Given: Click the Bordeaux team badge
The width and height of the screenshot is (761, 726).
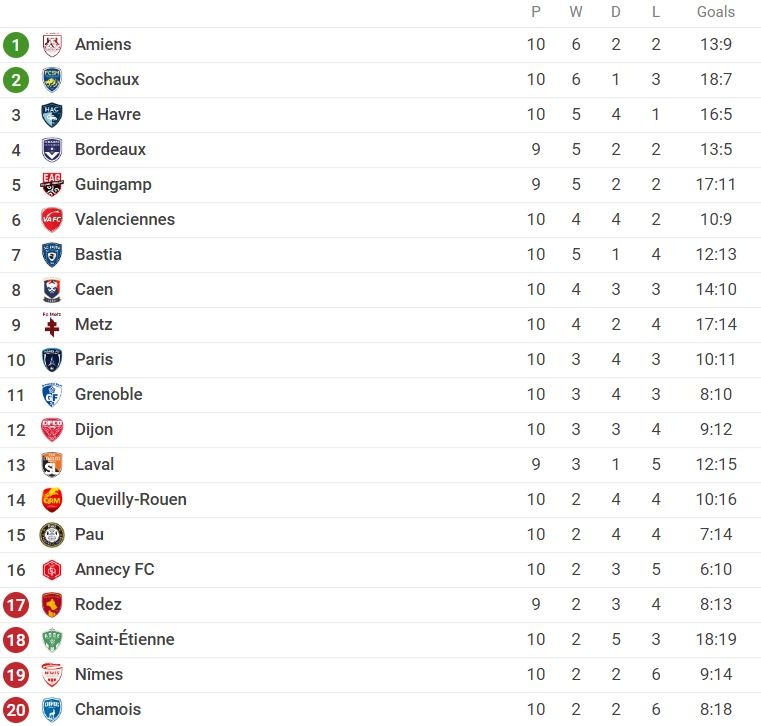Looking at the screenshot, I should coord(52,150).
